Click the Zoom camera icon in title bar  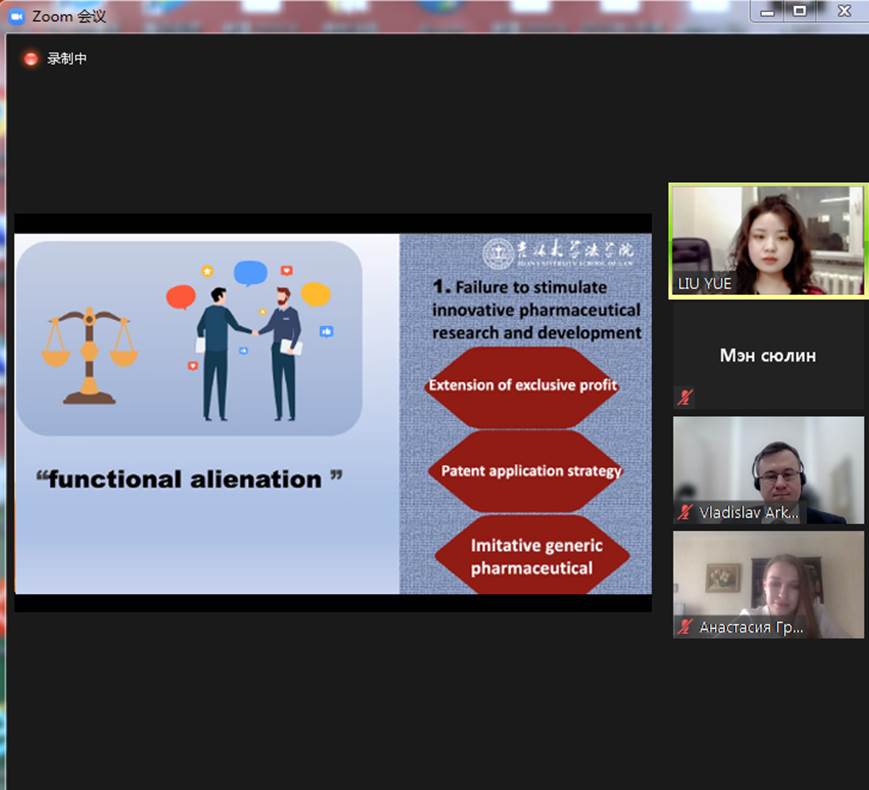pyautogui.click(x=15, y=16)
